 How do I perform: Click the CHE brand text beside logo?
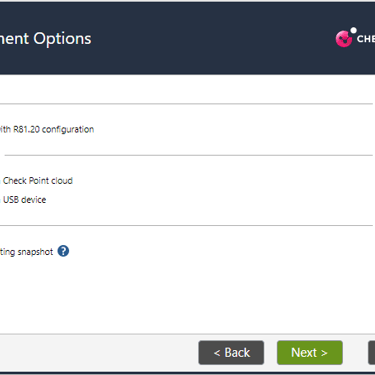pos(366,39)
